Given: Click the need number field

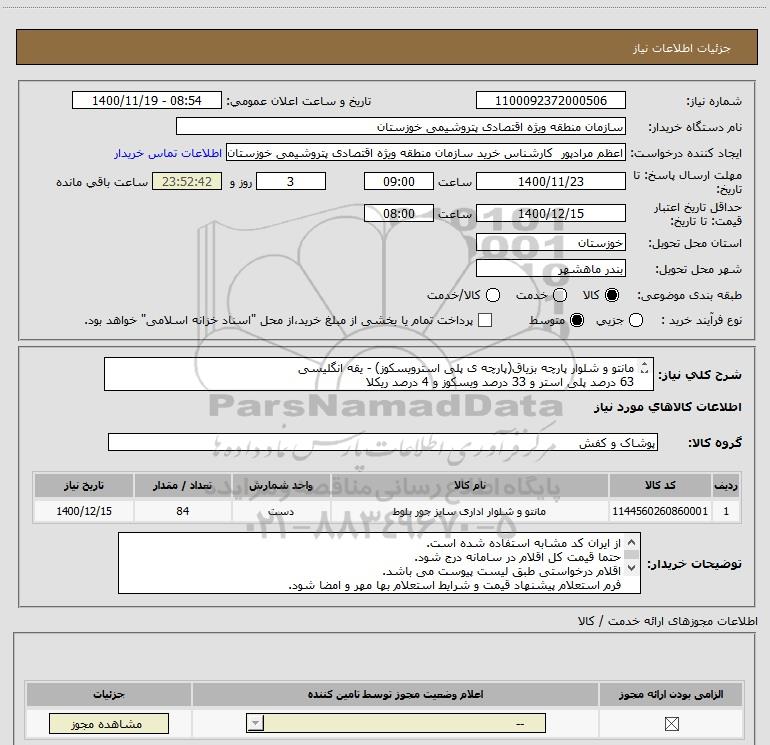Looking at the screenshot, I should (x=550, y=100).
